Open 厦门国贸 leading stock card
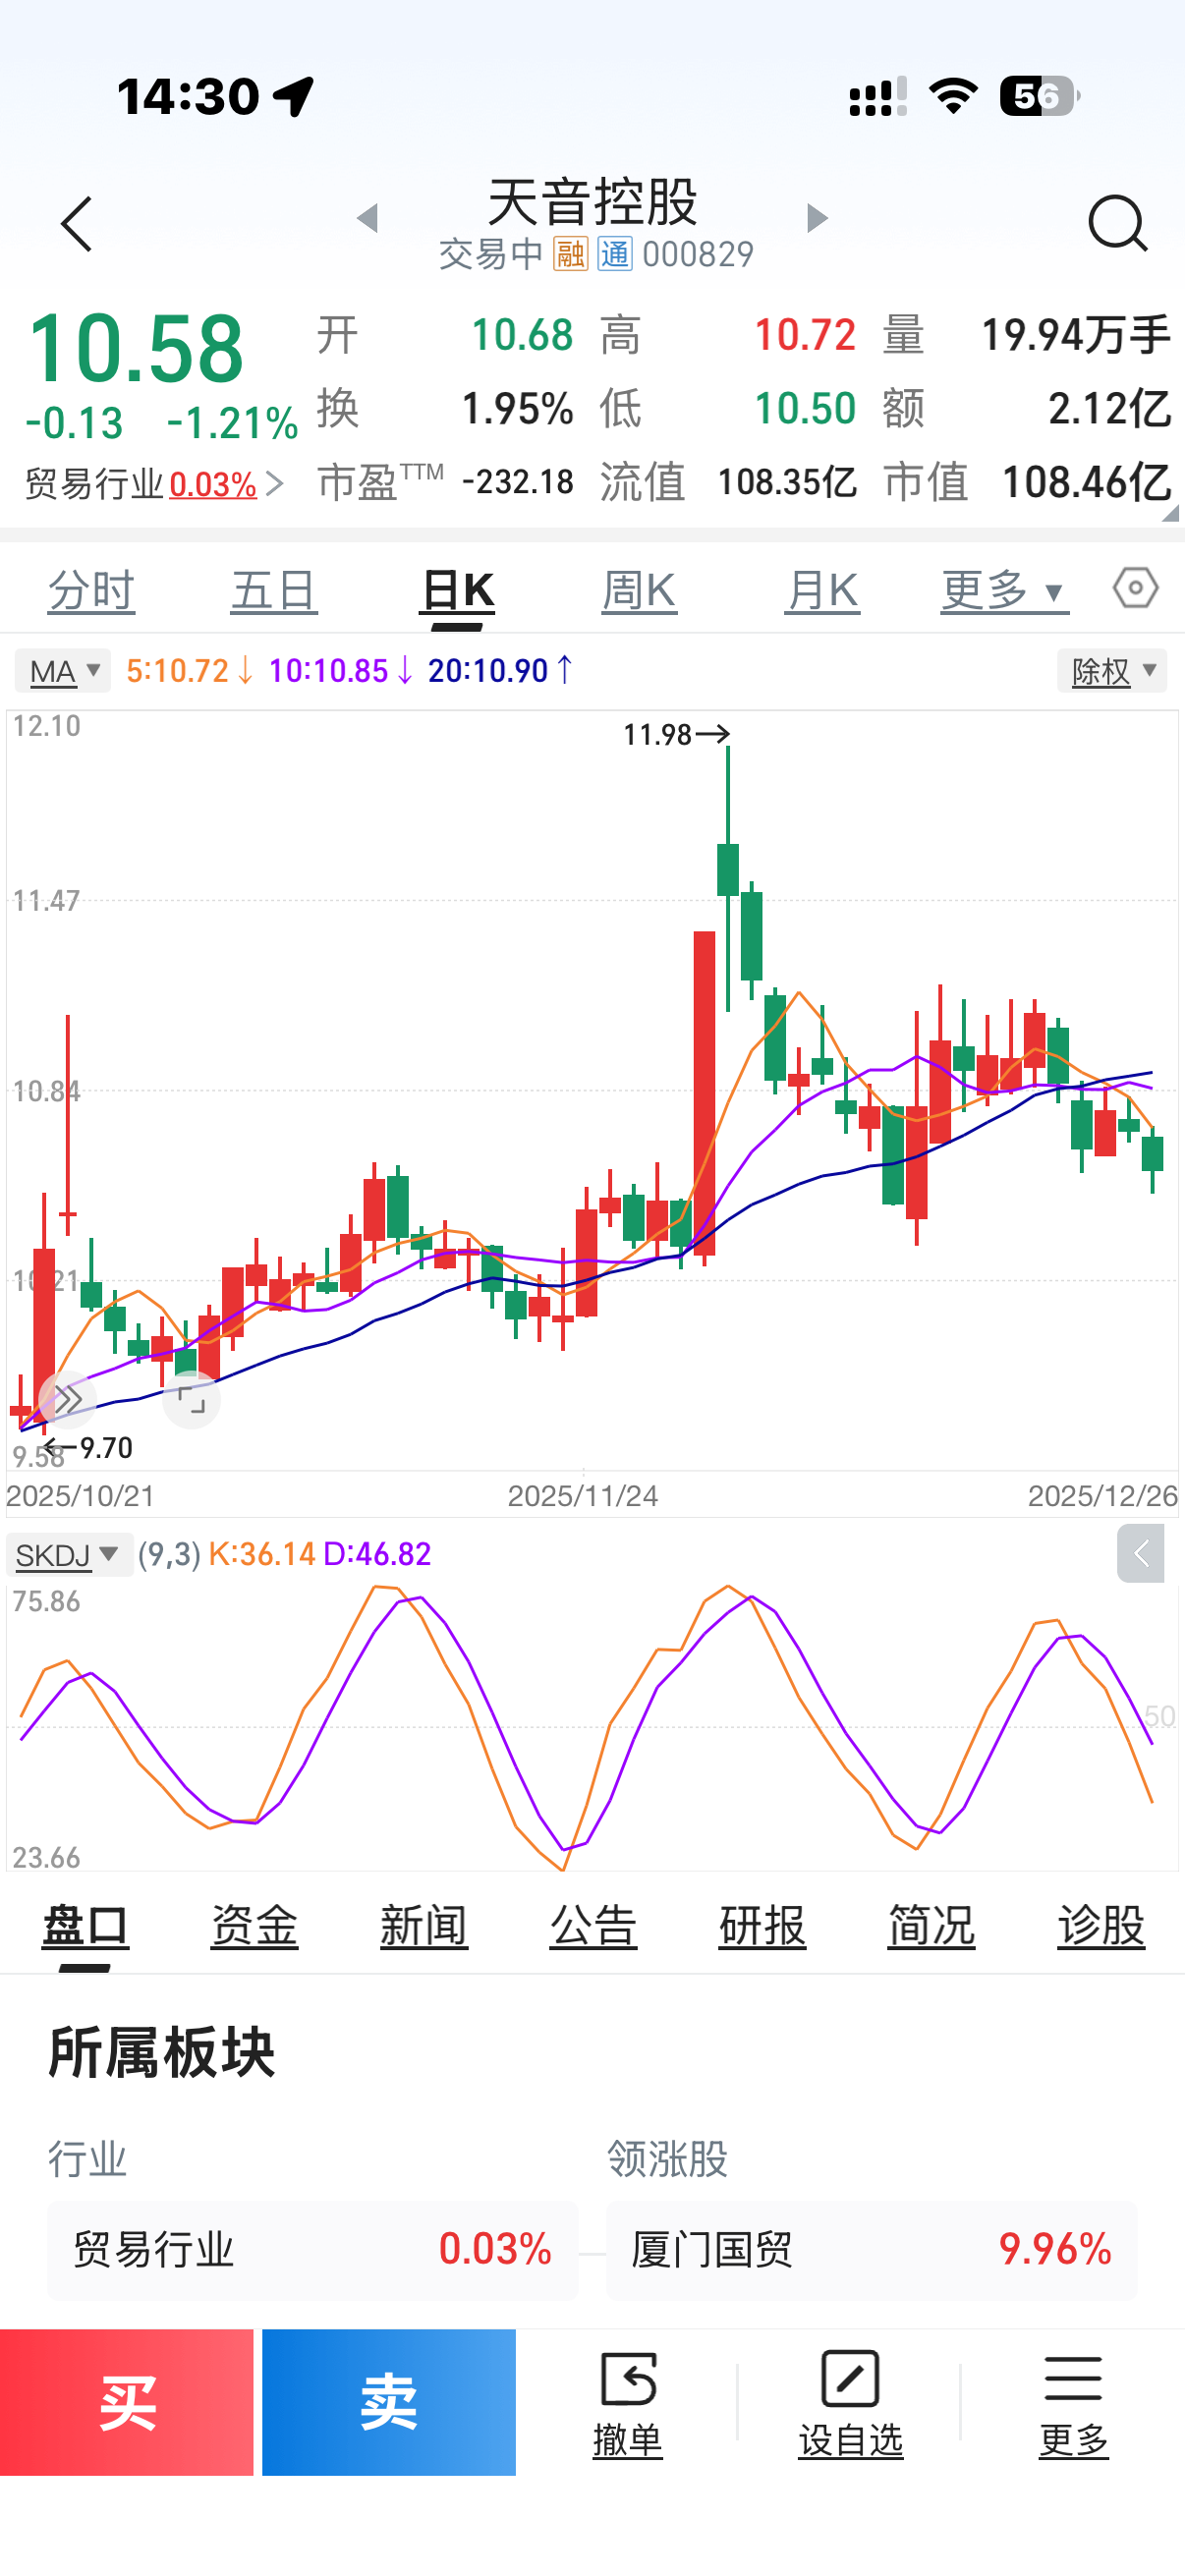The height and width of the screenshot is (2576, 1185). [871, 2250]
